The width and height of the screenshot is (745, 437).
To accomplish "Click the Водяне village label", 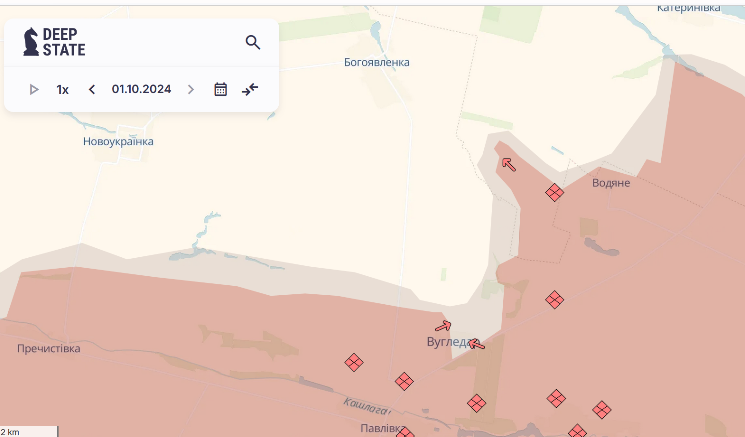I will click(x=611, y=183).
